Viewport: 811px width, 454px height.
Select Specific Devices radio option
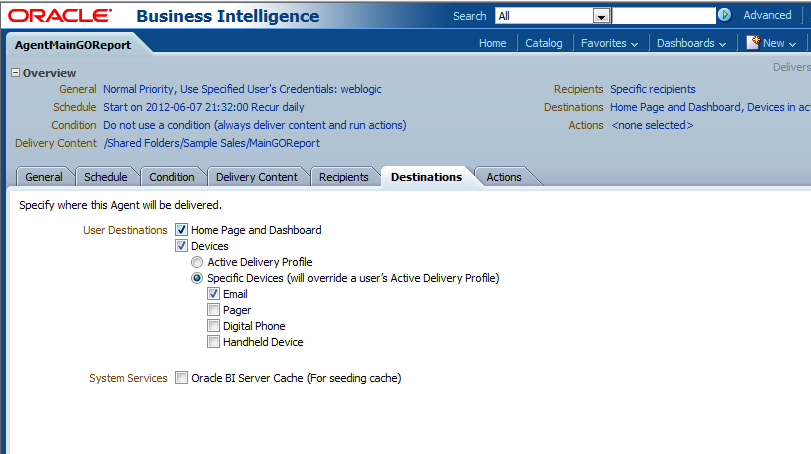[x=197, y=278]
